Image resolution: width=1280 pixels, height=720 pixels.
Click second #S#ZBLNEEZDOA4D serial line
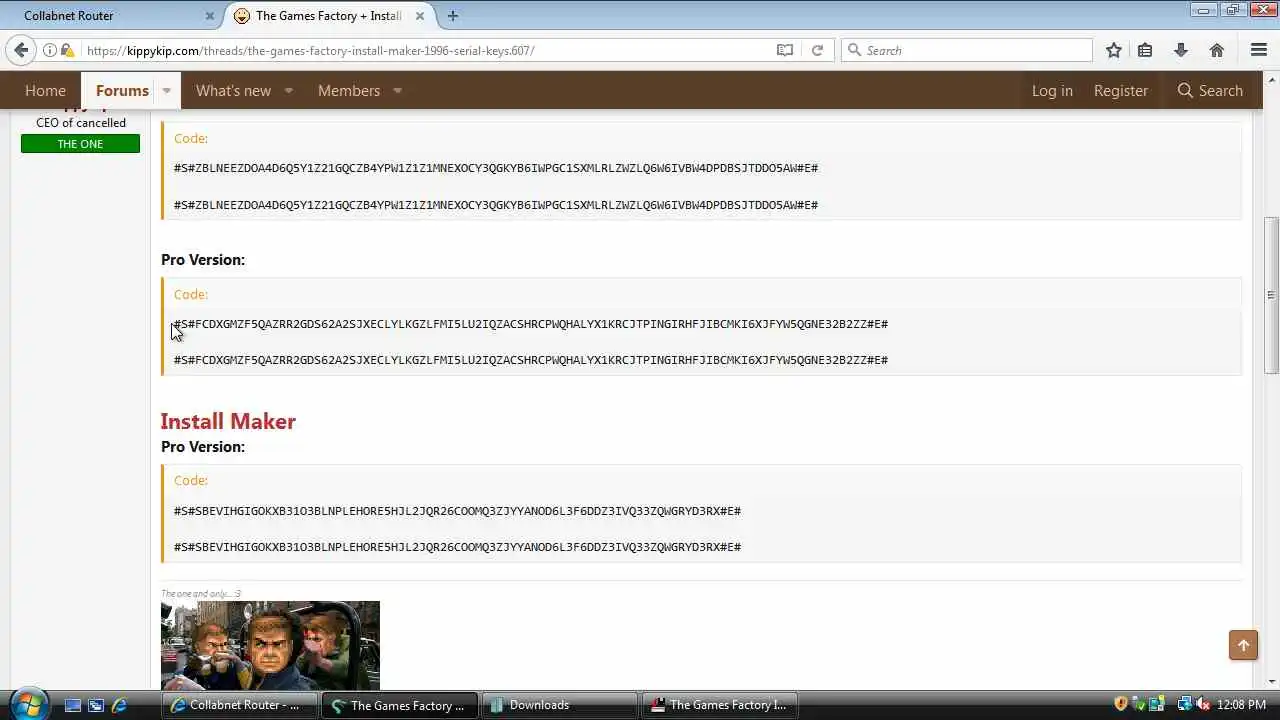tap(496, 205)
